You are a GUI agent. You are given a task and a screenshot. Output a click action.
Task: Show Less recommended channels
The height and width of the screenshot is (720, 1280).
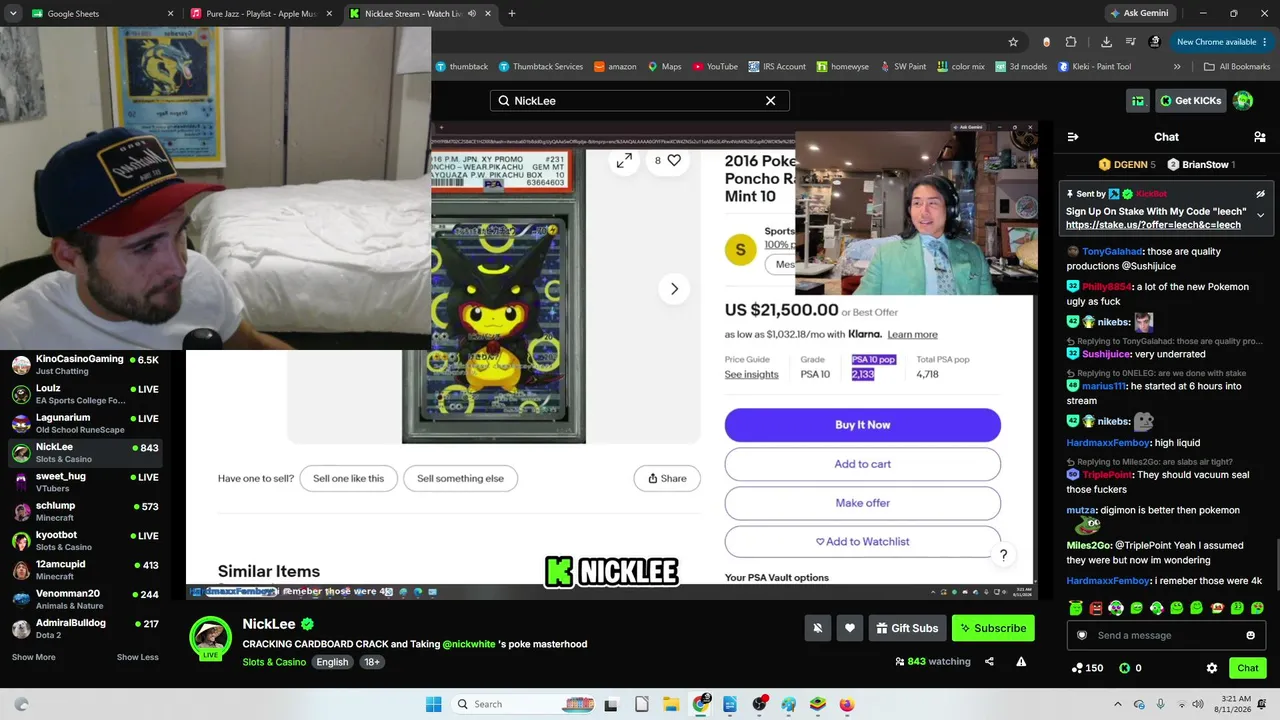pyautogui.click(x=138, y=657)
